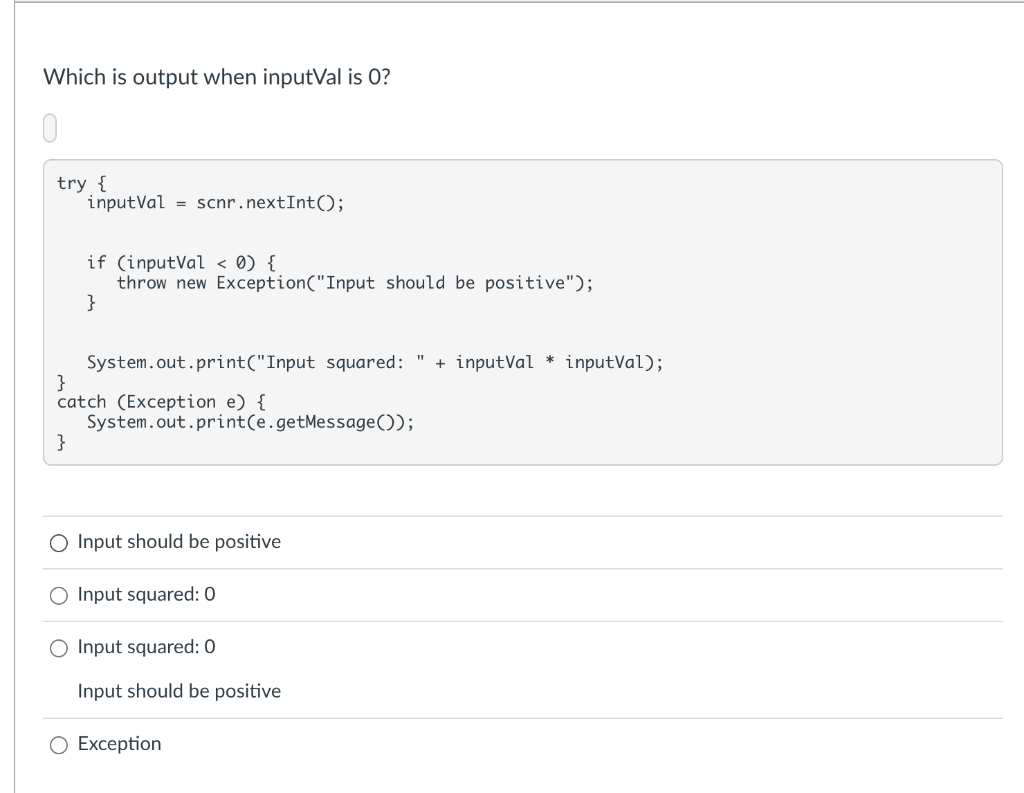Click the question text about inputVal
The width and height of the screenshot is (1024, 793).
[217, 78]
